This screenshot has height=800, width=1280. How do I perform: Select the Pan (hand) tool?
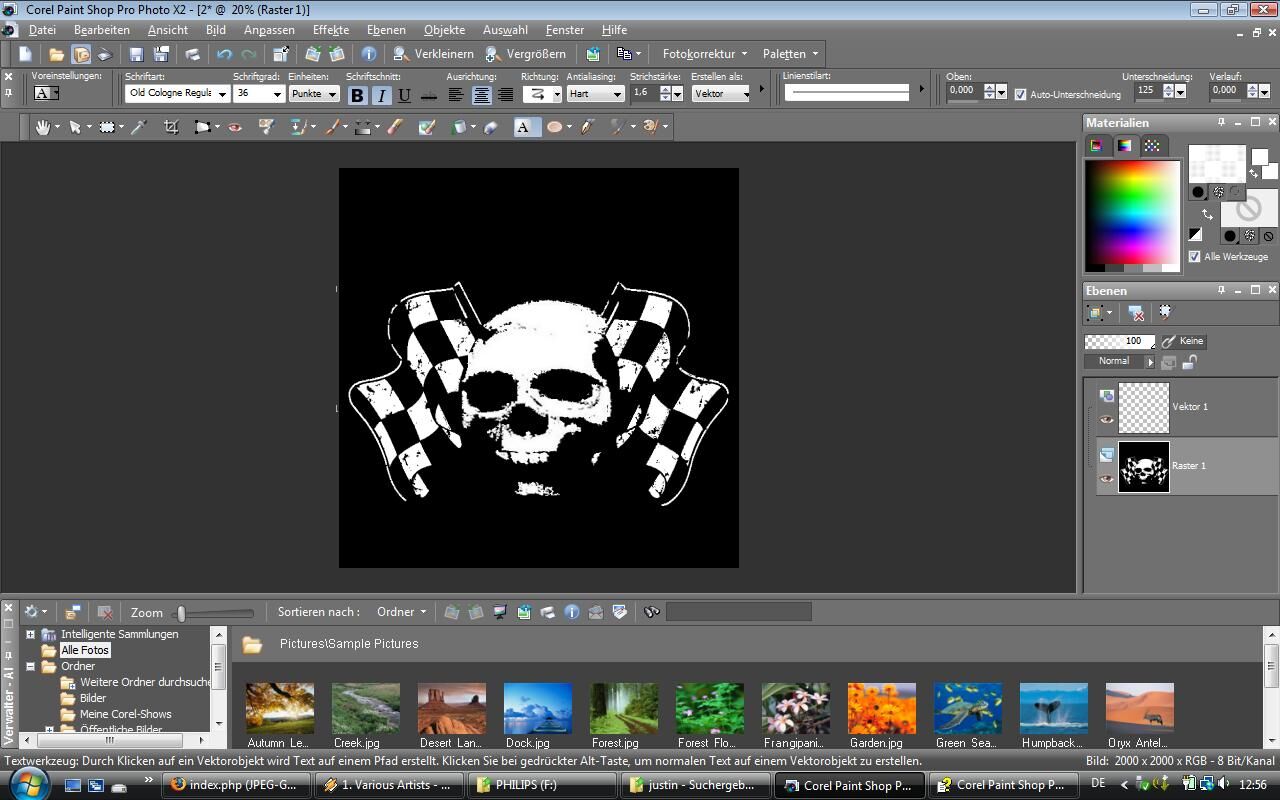[x=43, y=127]
